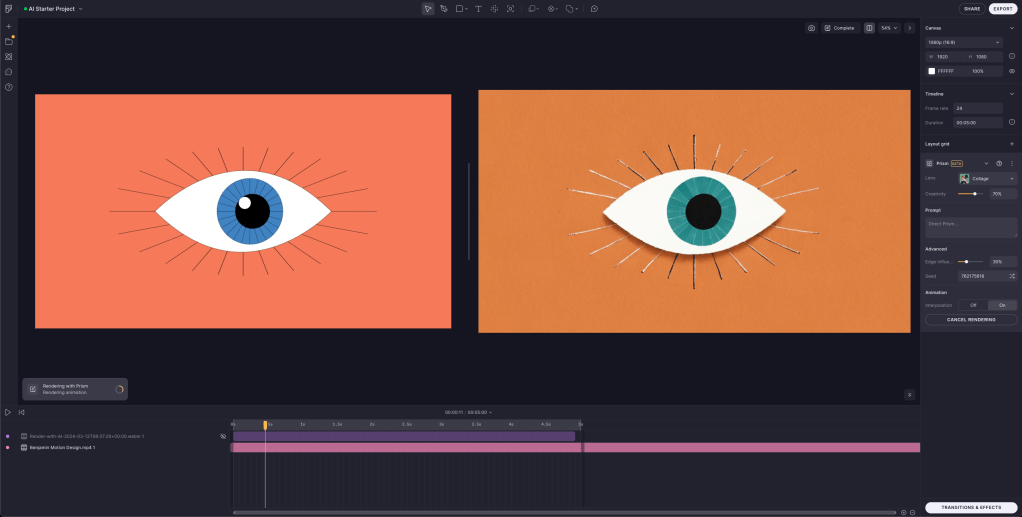Click the EXPORT button
This screenshot has width=1022, height=517.
click(1002, 8)
